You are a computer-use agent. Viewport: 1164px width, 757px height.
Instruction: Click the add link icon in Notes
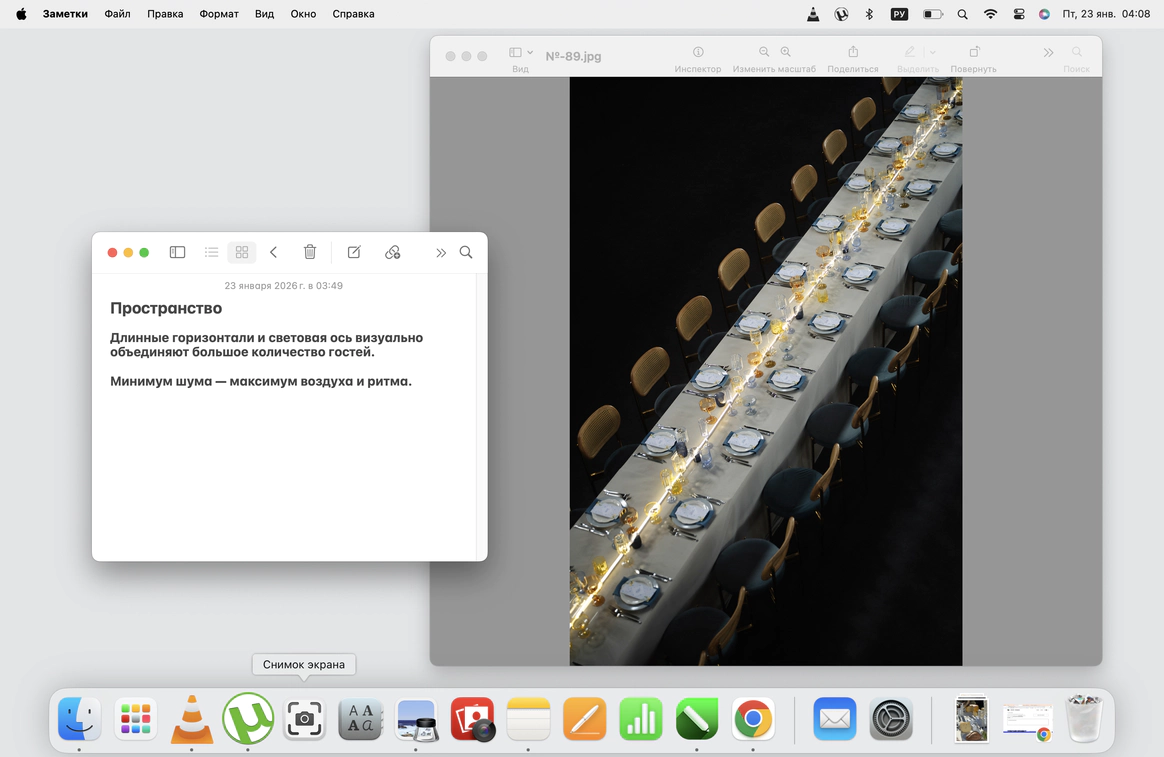(x=393, y=253)
